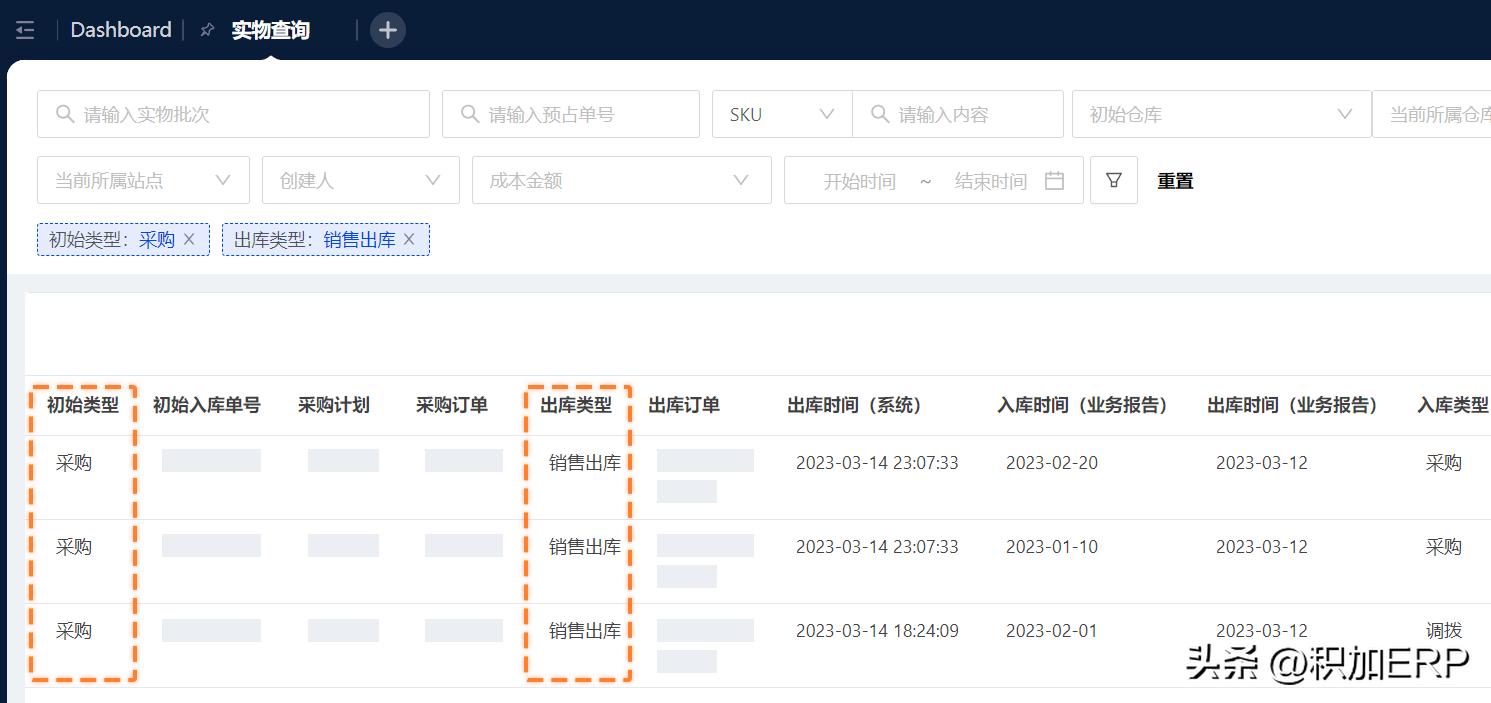Open the filter funnel icon beside the date range
This screenshot has width=1491, height=703.
click(1113, 180)
